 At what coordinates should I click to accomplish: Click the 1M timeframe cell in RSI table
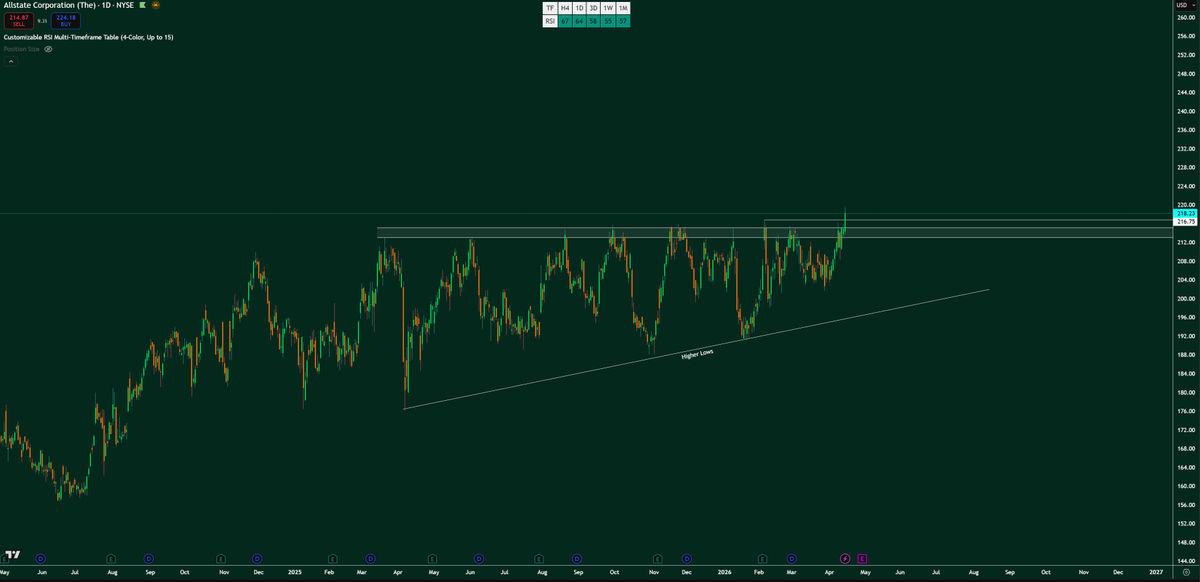(x=624, y=8)
